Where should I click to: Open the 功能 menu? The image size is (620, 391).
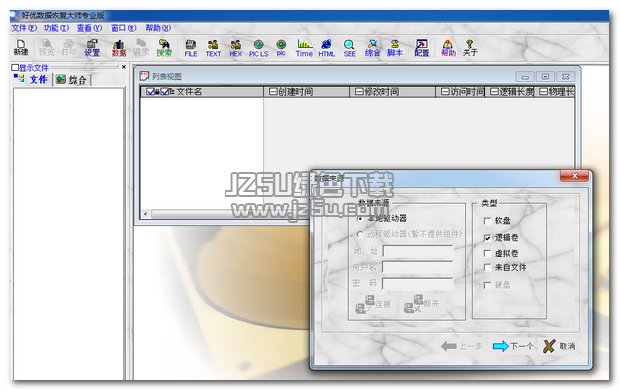pos(56,28)
